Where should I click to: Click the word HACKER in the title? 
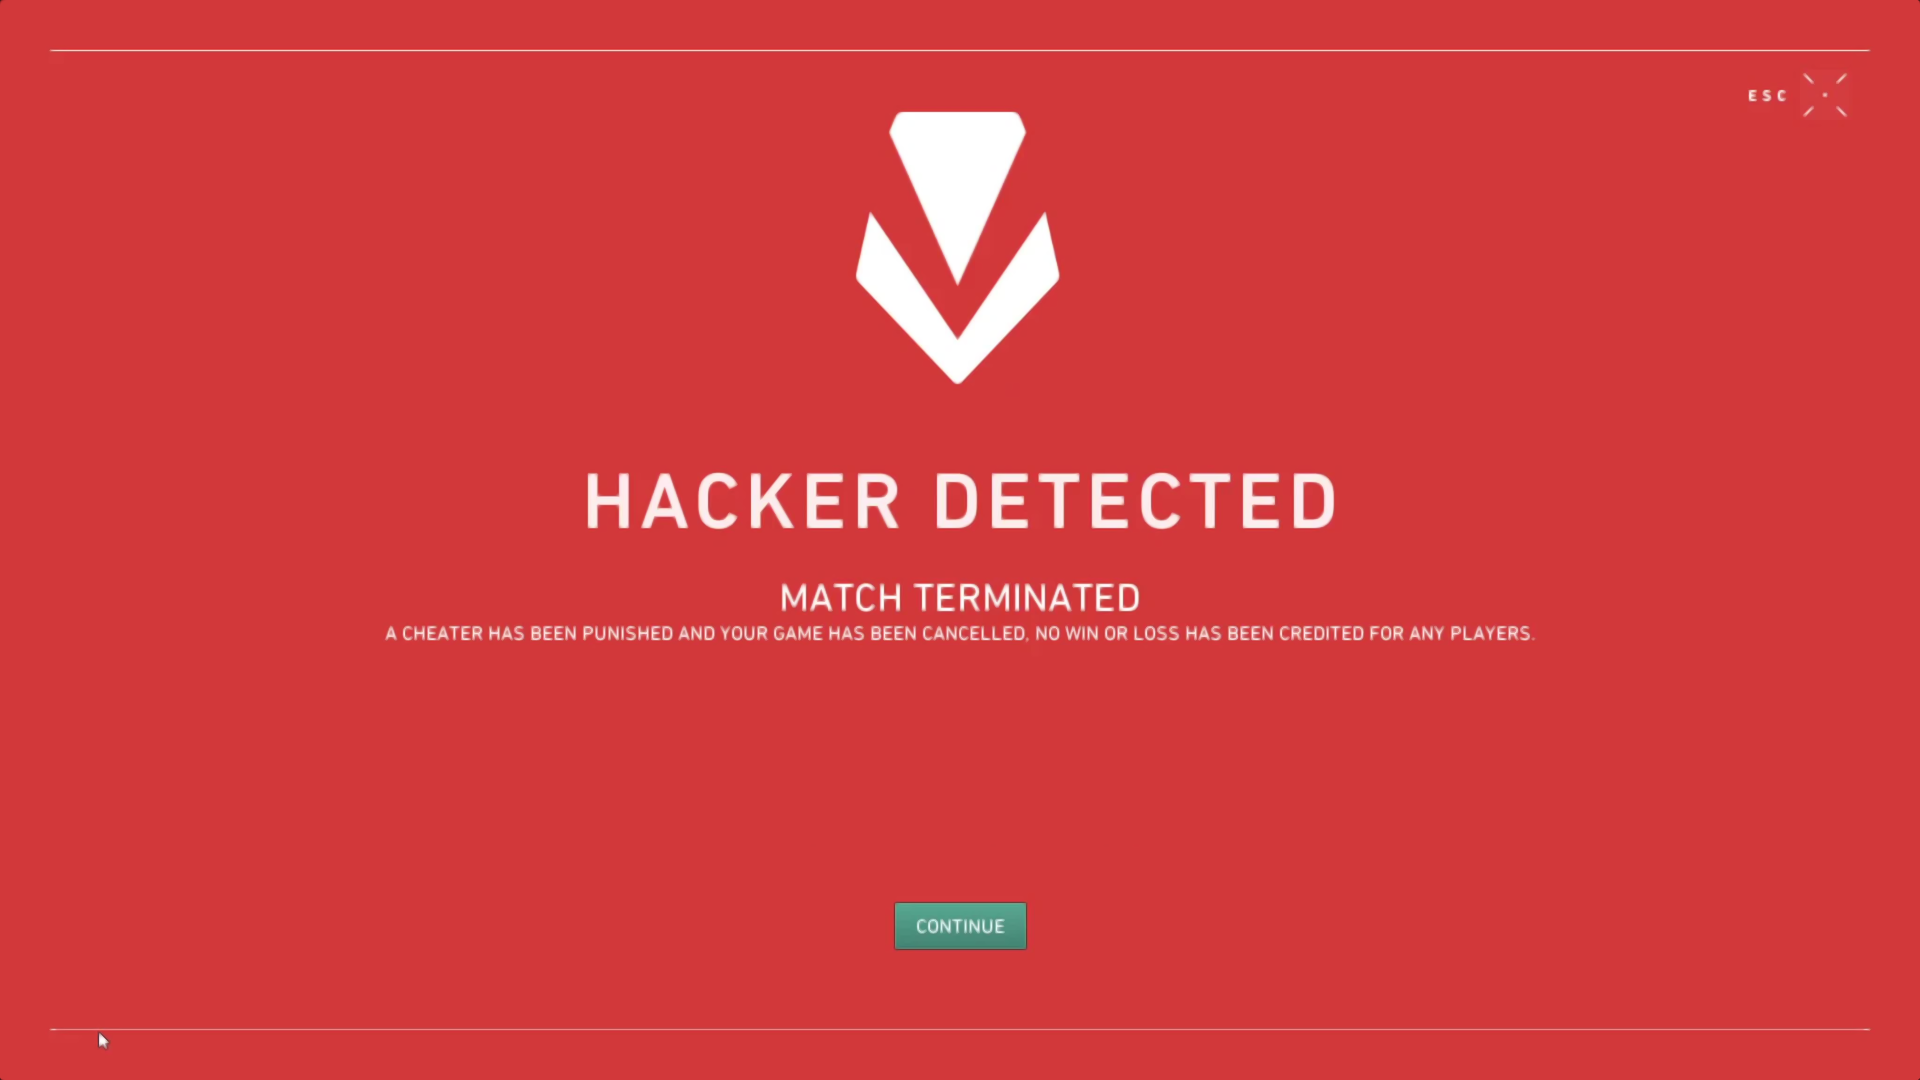coord(743,502)
